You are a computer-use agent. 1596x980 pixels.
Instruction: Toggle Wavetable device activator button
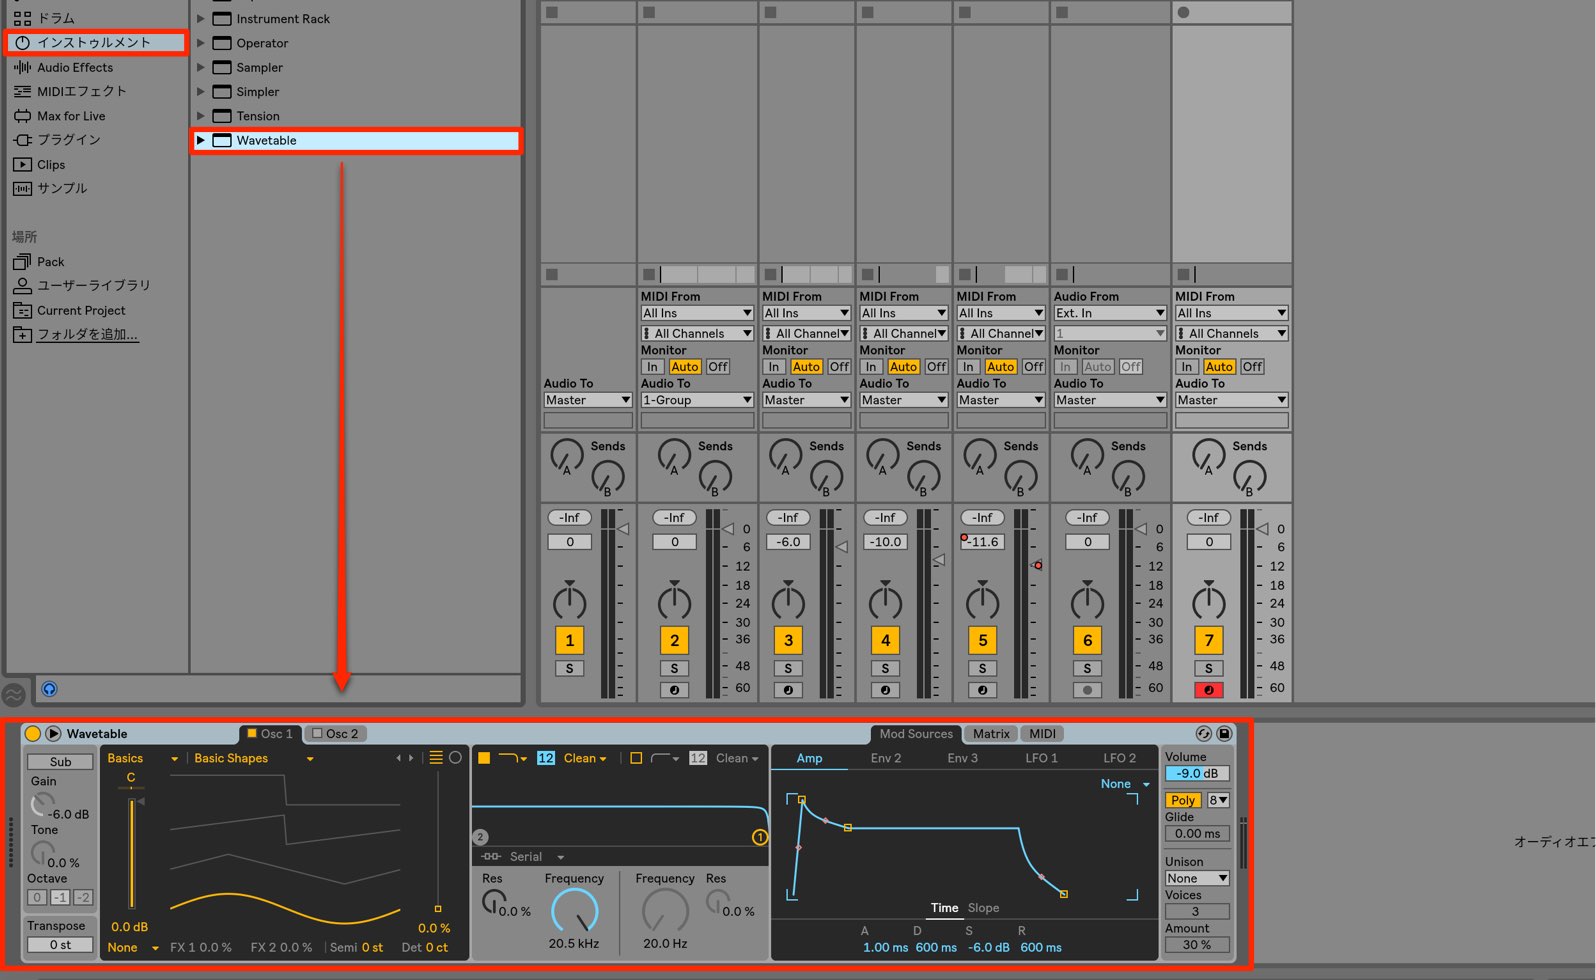click(32, 733)
